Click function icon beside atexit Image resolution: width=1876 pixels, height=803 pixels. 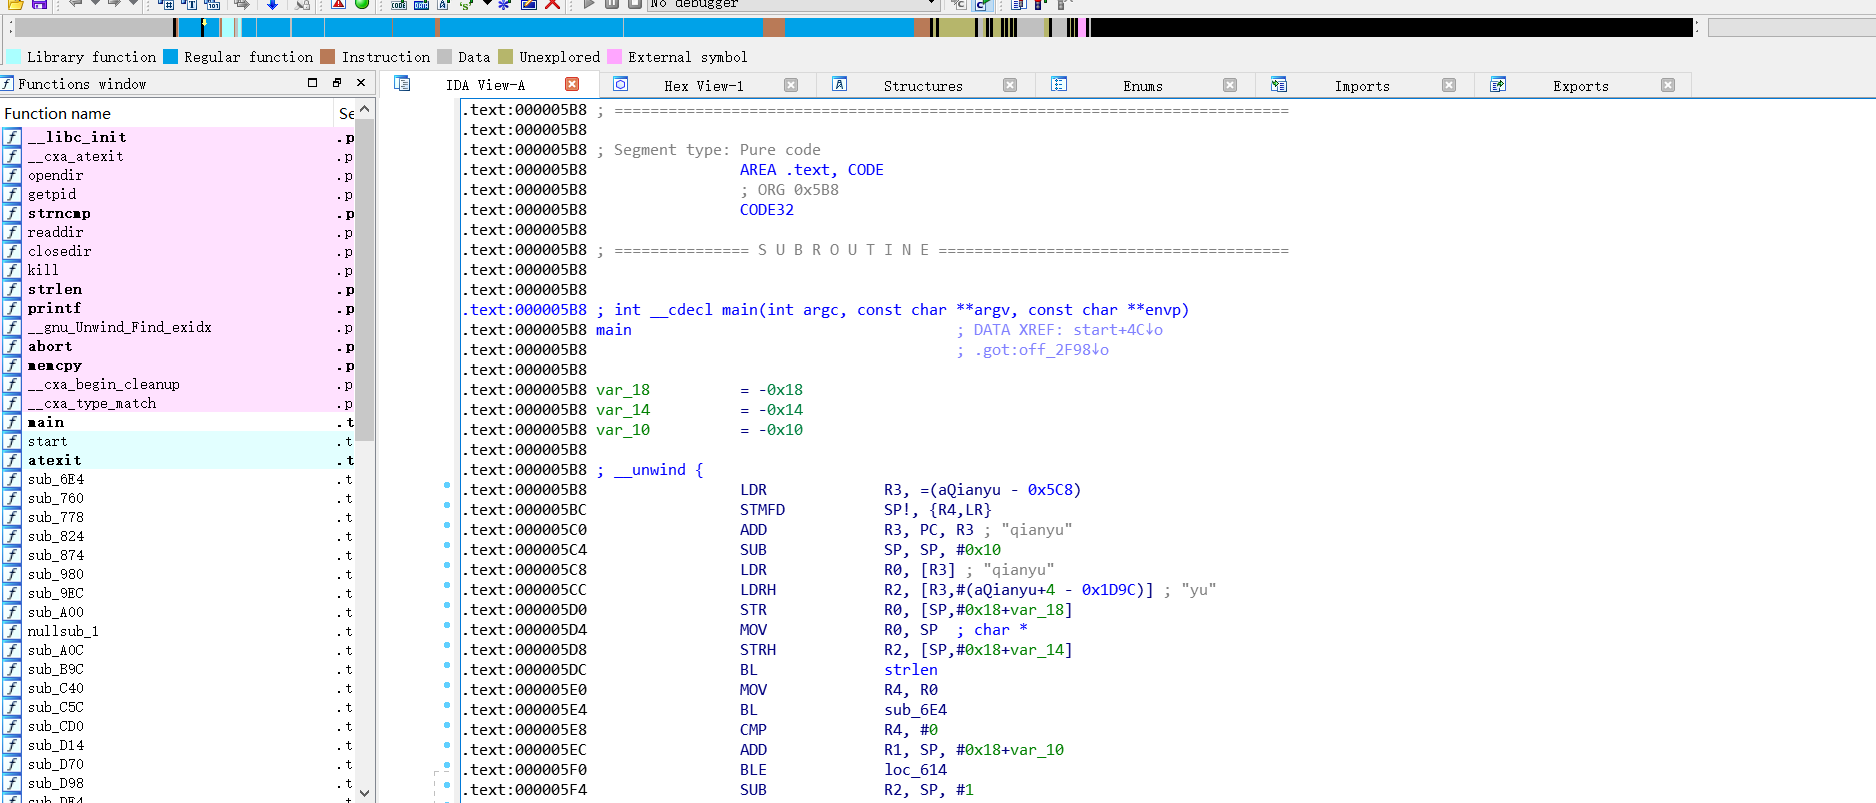(12, 460)
